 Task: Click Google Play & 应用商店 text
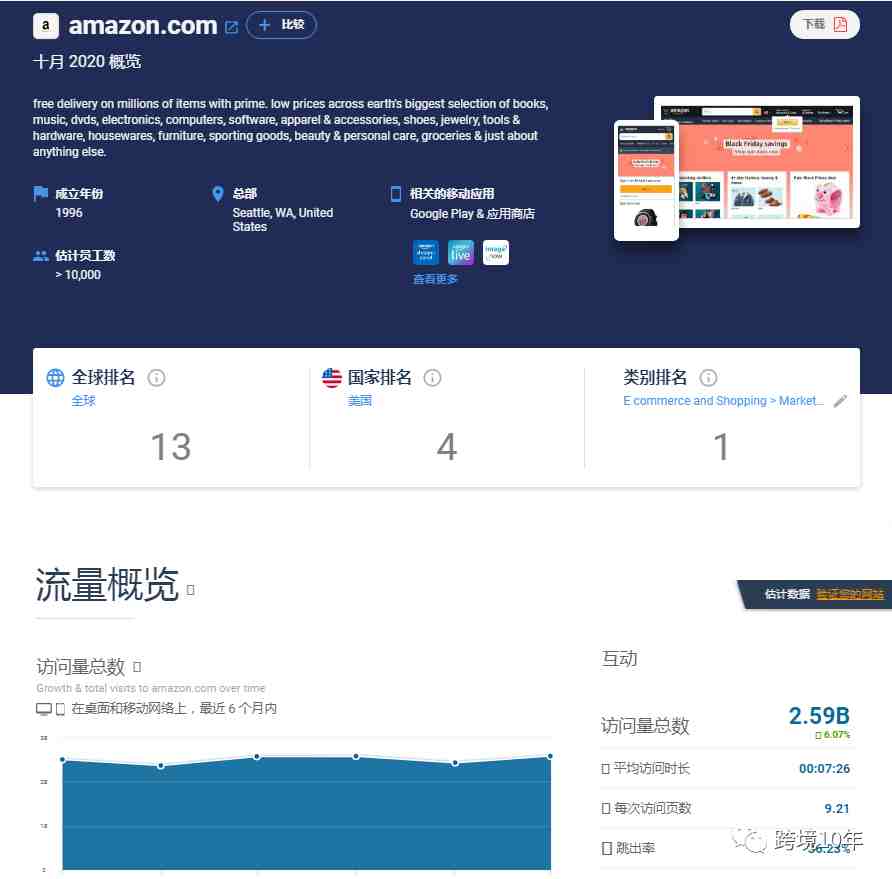[x=472, y=214]
